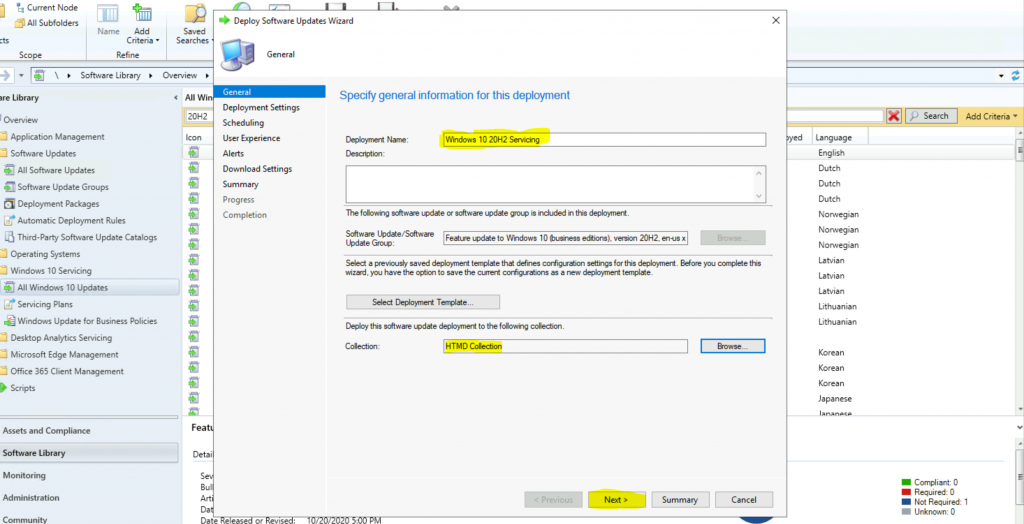Viewport: 1024px width, 524px height.
Task: Open the Overview node in Software Library
Action: (x=20, y=120)
